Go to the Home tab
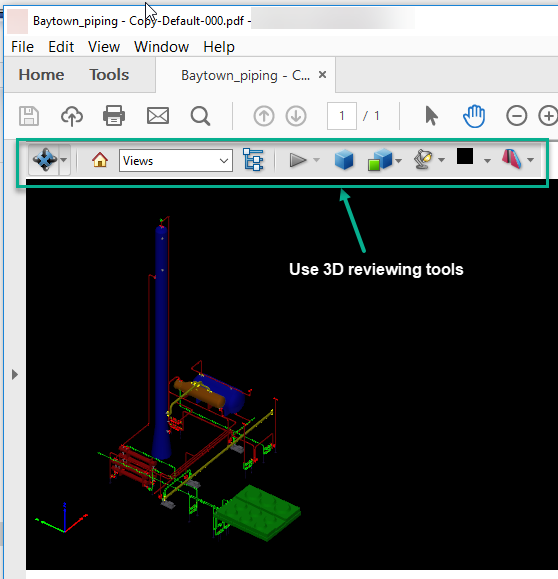This screenshot has width=558, height=579. tap(41, 75)
